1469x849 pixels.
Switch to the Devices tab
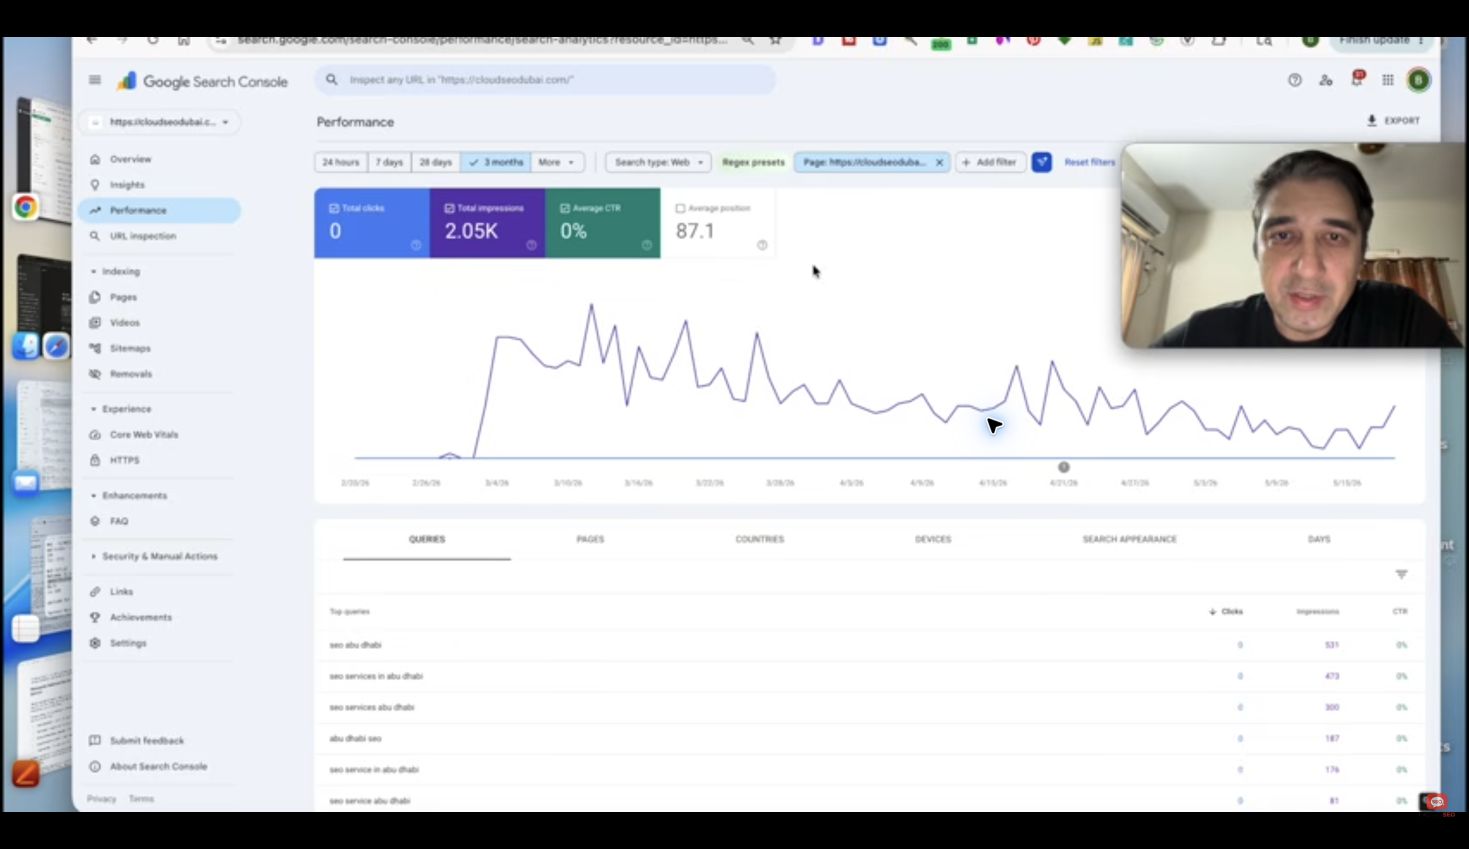(933, 539)
